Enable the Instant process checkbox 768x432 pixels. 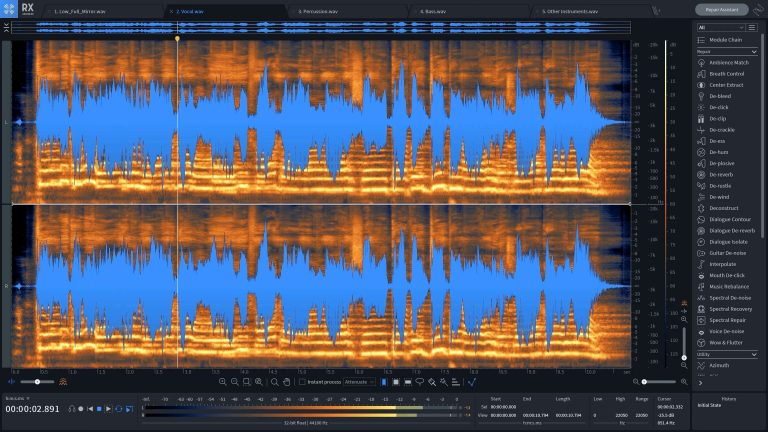tap(303, 381)
